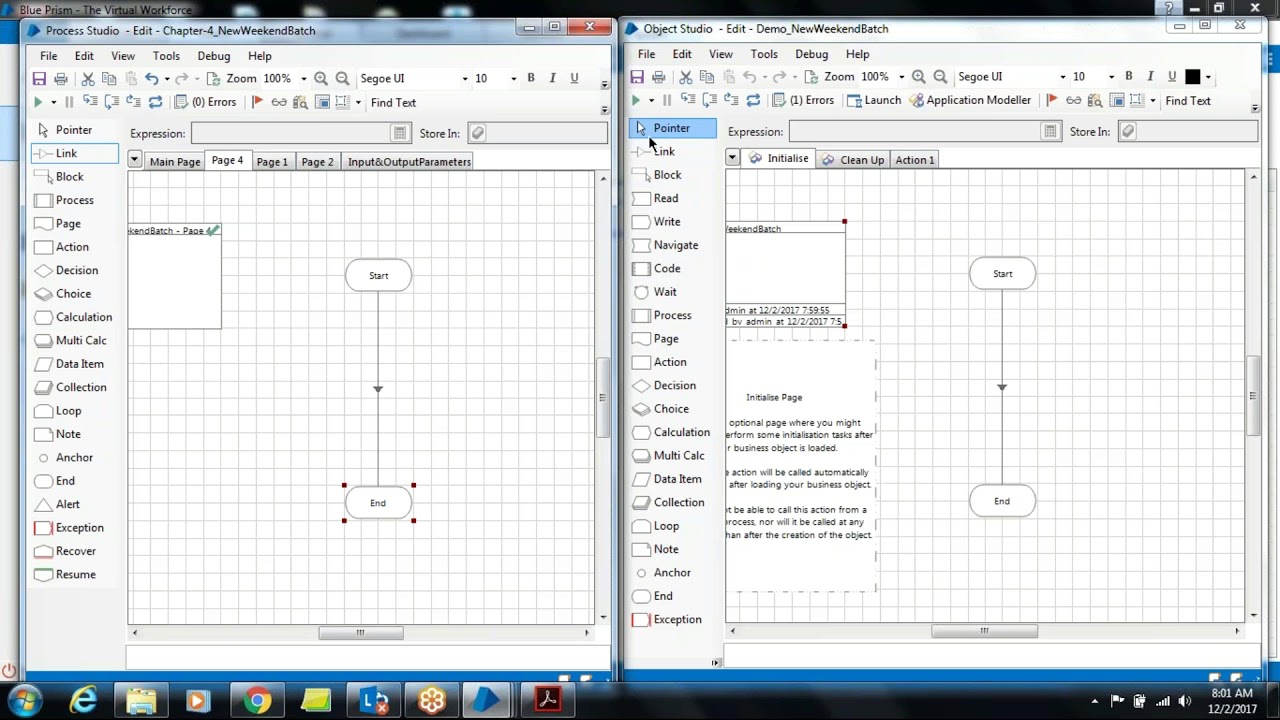Expand the font color dropdown arrow in Object Studio
This screenshot has width=1280, height=720.
coord(1208,77)
